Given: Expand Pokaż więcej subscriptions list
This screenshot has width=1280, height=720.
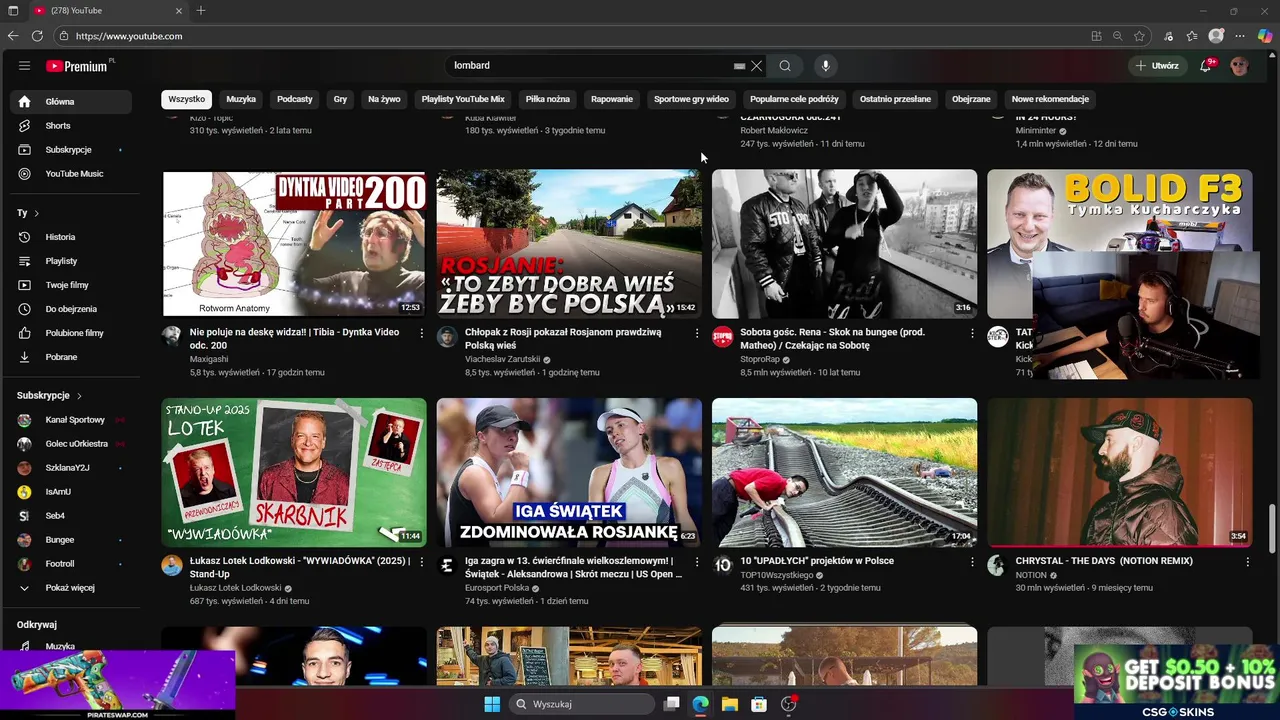Looking at the screenshot, I should pos(70,588).
